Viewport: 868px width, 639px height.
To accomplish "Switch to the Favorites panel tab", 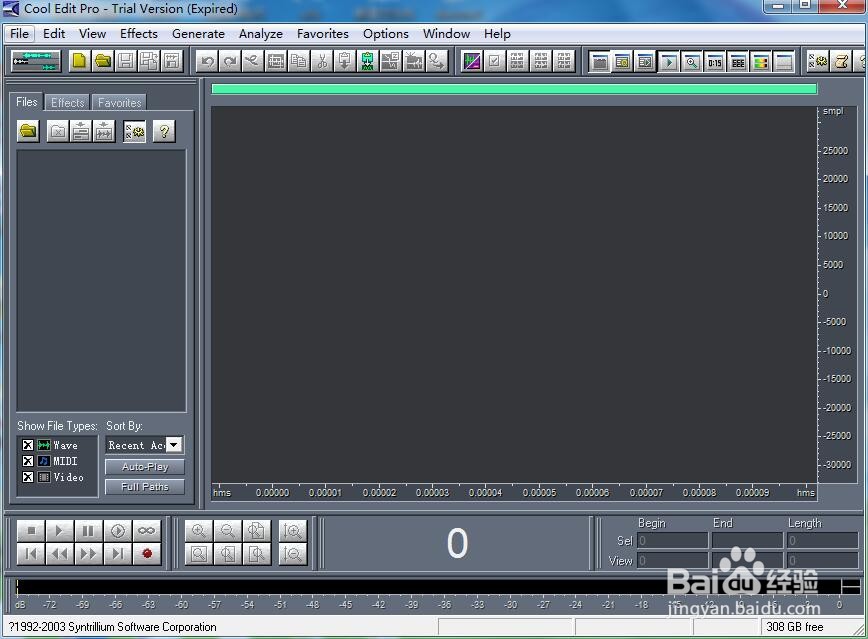I will [x=120, y=102].
